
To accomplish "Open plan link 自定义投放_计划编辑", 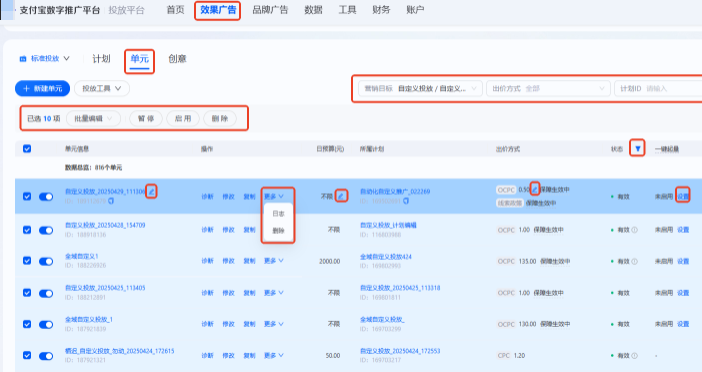I will [388, 225].
